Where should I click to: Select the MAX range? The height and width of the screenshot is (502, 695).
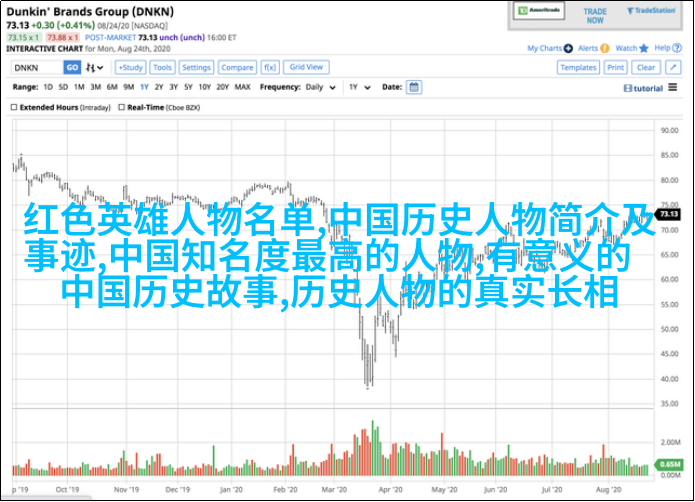(x=242, y=87)
